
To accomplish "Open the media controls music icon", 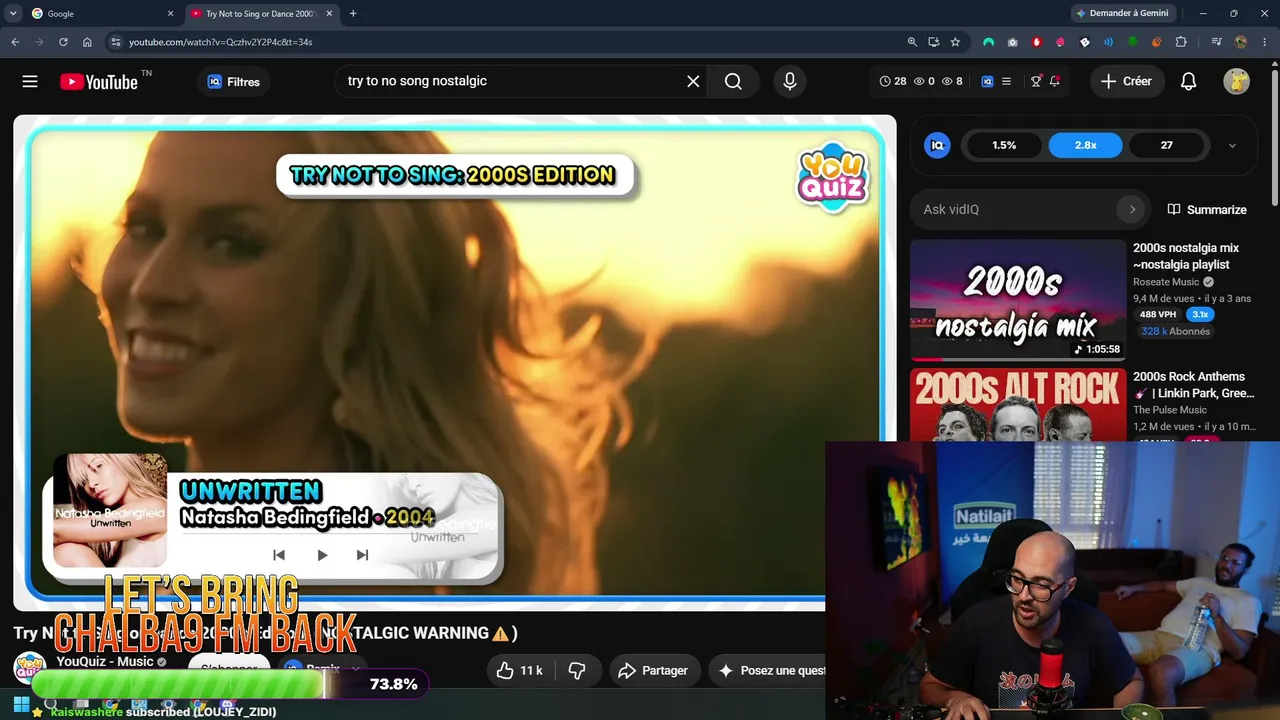I will point(1217,42).
